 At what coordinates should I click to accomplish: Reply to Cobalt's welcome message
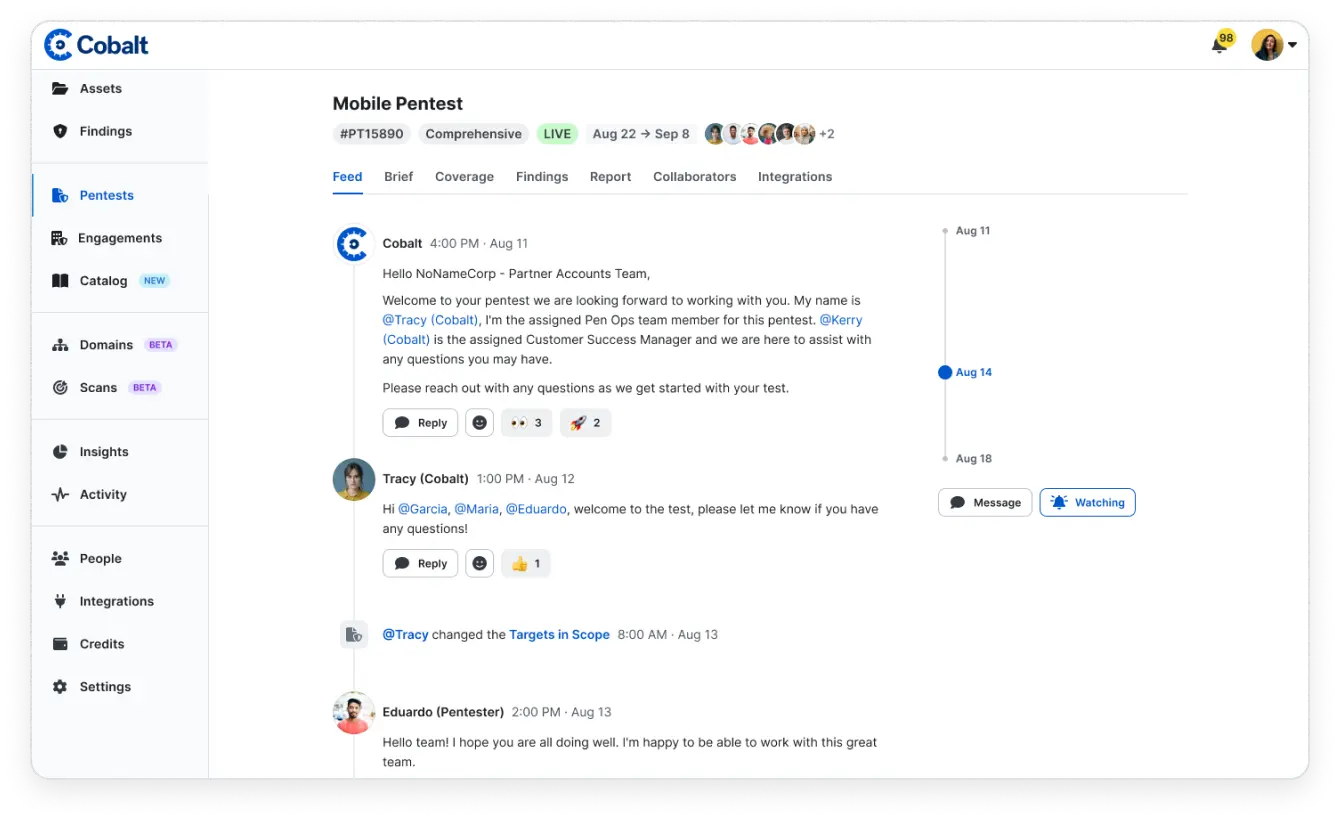pos(420,423)
